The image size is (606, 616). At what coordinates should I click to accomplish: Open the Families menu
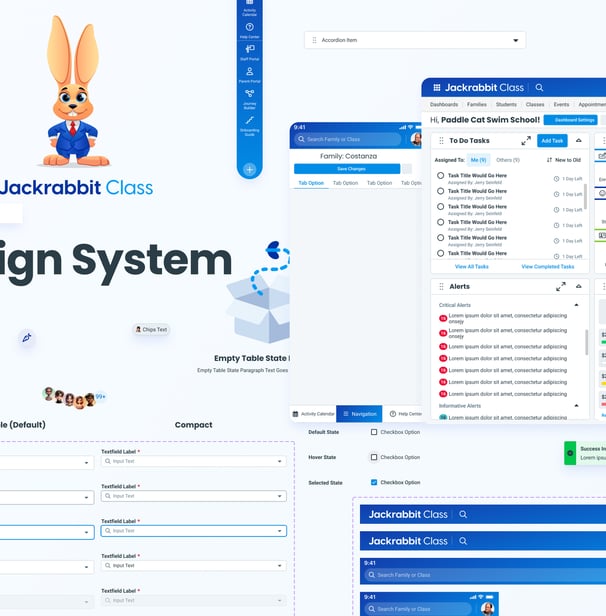click(477, 104)
